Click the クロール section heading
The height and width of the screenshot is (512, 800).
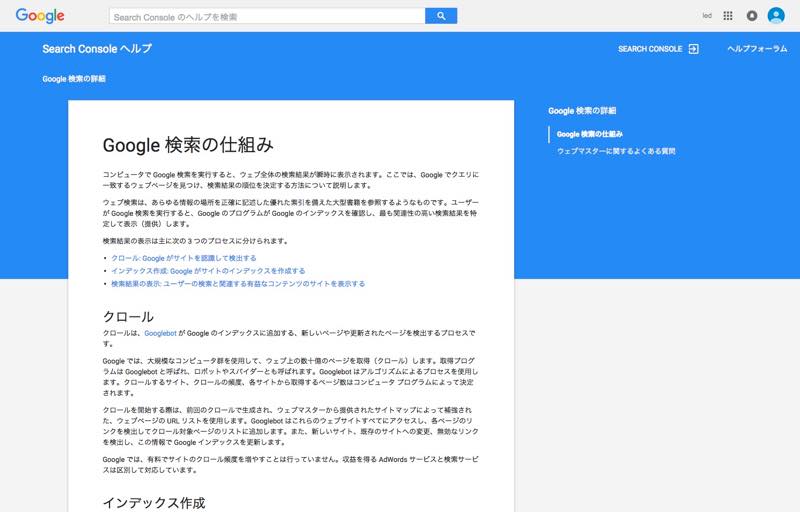tap(128, 317)
